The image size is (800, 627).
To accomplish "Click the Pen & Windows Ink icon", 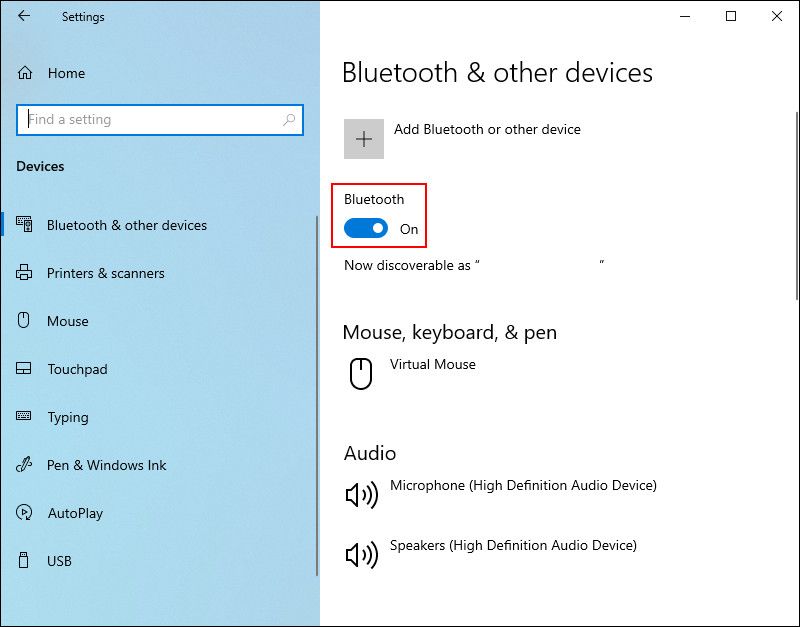I will (24, 465).
